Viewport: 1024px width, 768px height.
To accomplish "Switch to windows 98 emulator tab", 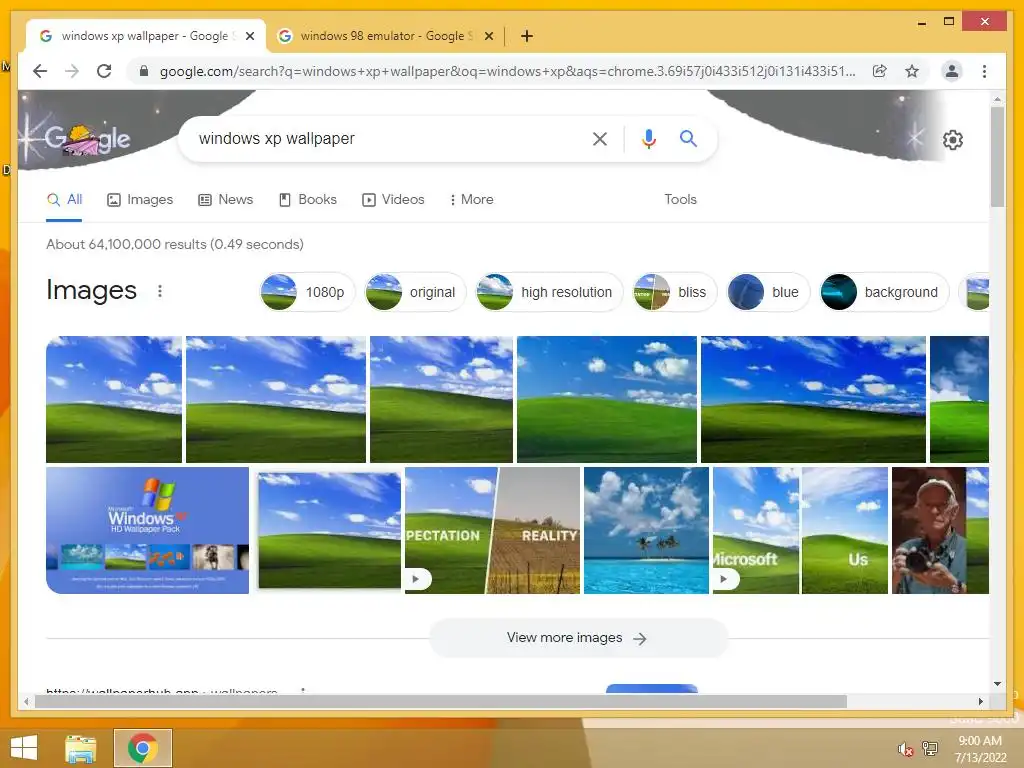I will 387,36.
